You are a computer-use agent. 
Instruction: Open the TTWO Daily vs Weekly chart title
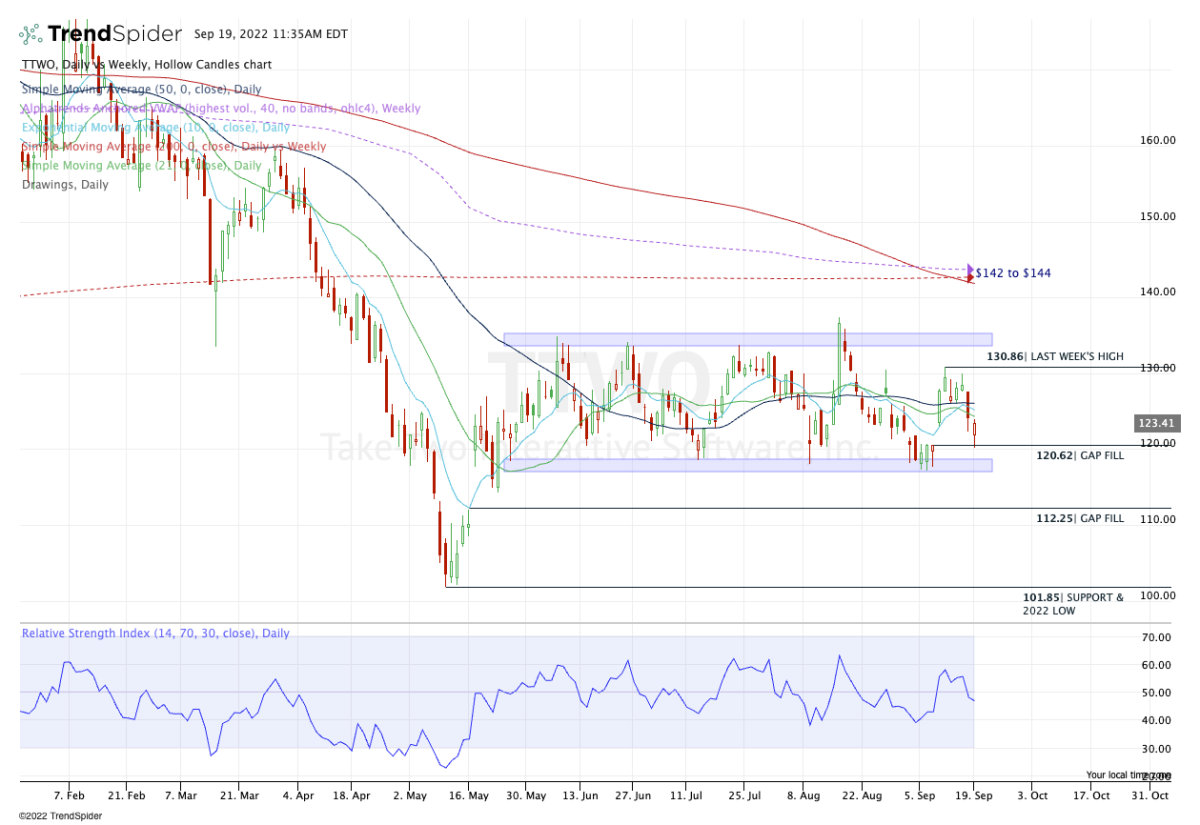[145, 65]
